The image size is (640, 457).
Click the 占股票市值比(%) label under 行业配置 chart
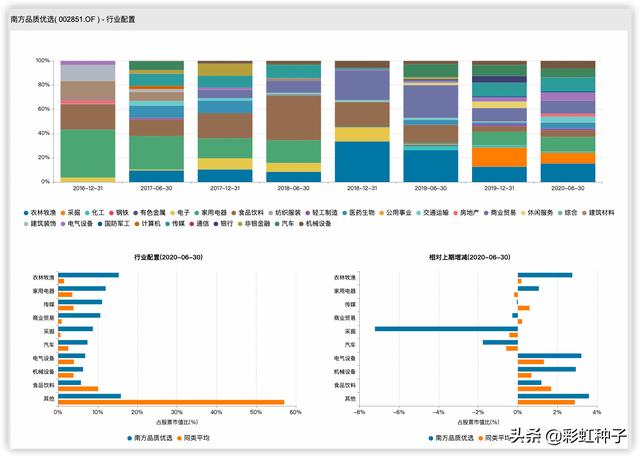177,422
